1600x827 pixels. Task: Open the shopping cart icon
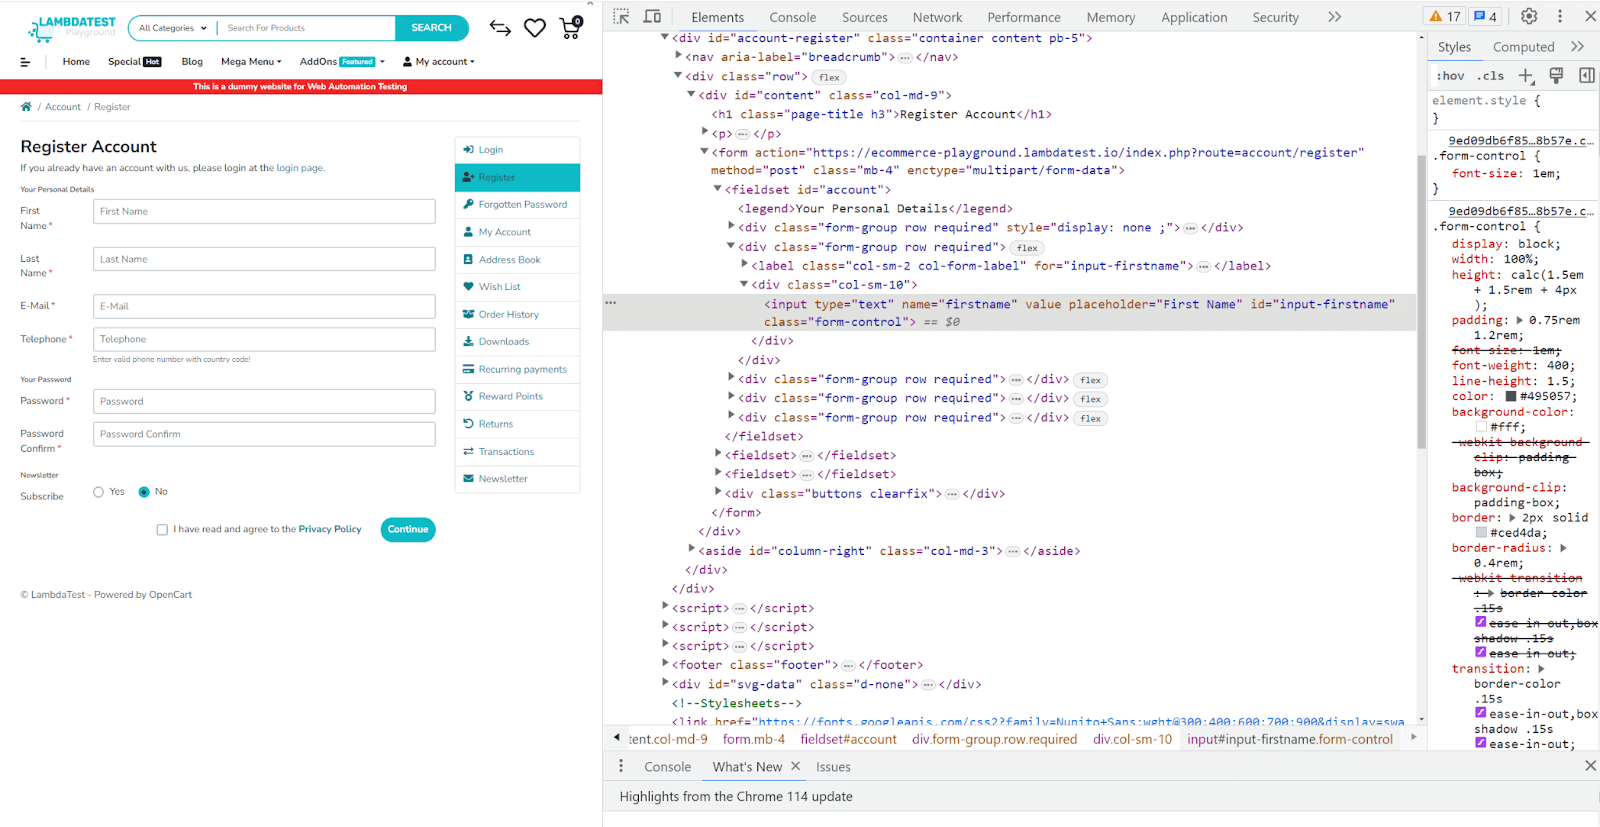pos(570,28)
